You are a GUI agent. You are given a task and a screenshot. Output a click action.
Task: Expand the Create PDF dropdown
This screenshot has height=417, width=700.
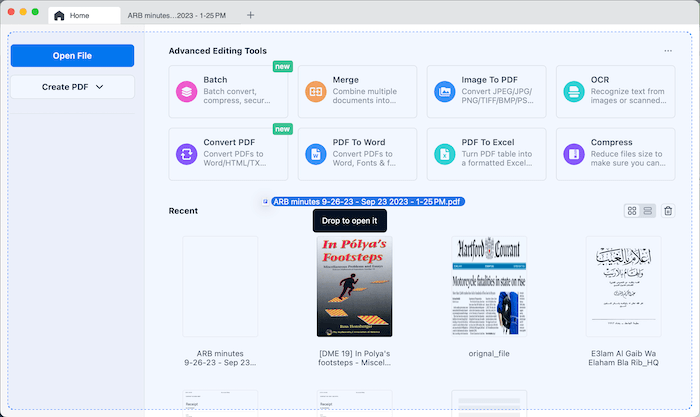(x=72, y=87)
